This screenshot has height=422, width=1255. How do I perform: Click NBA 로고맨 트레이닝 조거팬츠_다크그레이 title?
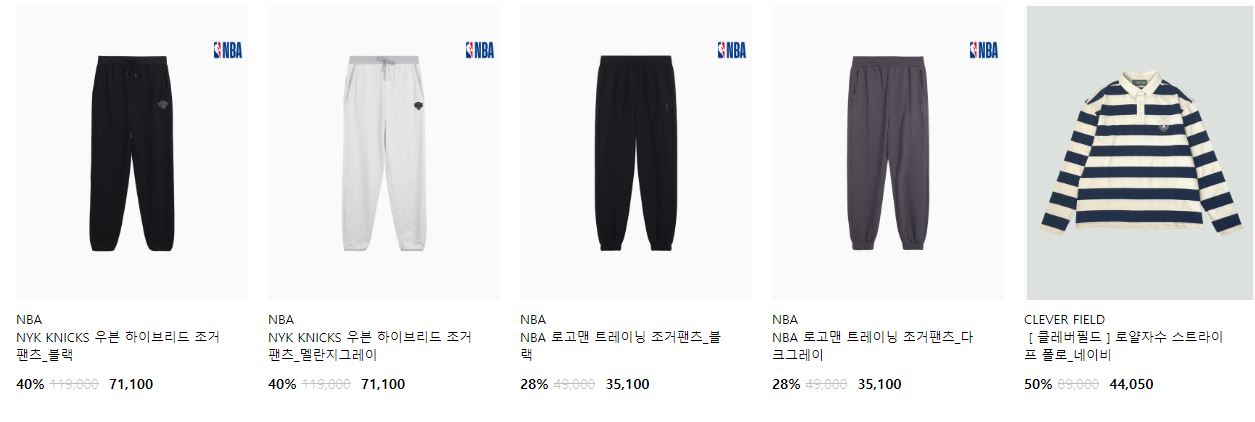[873, 346]
